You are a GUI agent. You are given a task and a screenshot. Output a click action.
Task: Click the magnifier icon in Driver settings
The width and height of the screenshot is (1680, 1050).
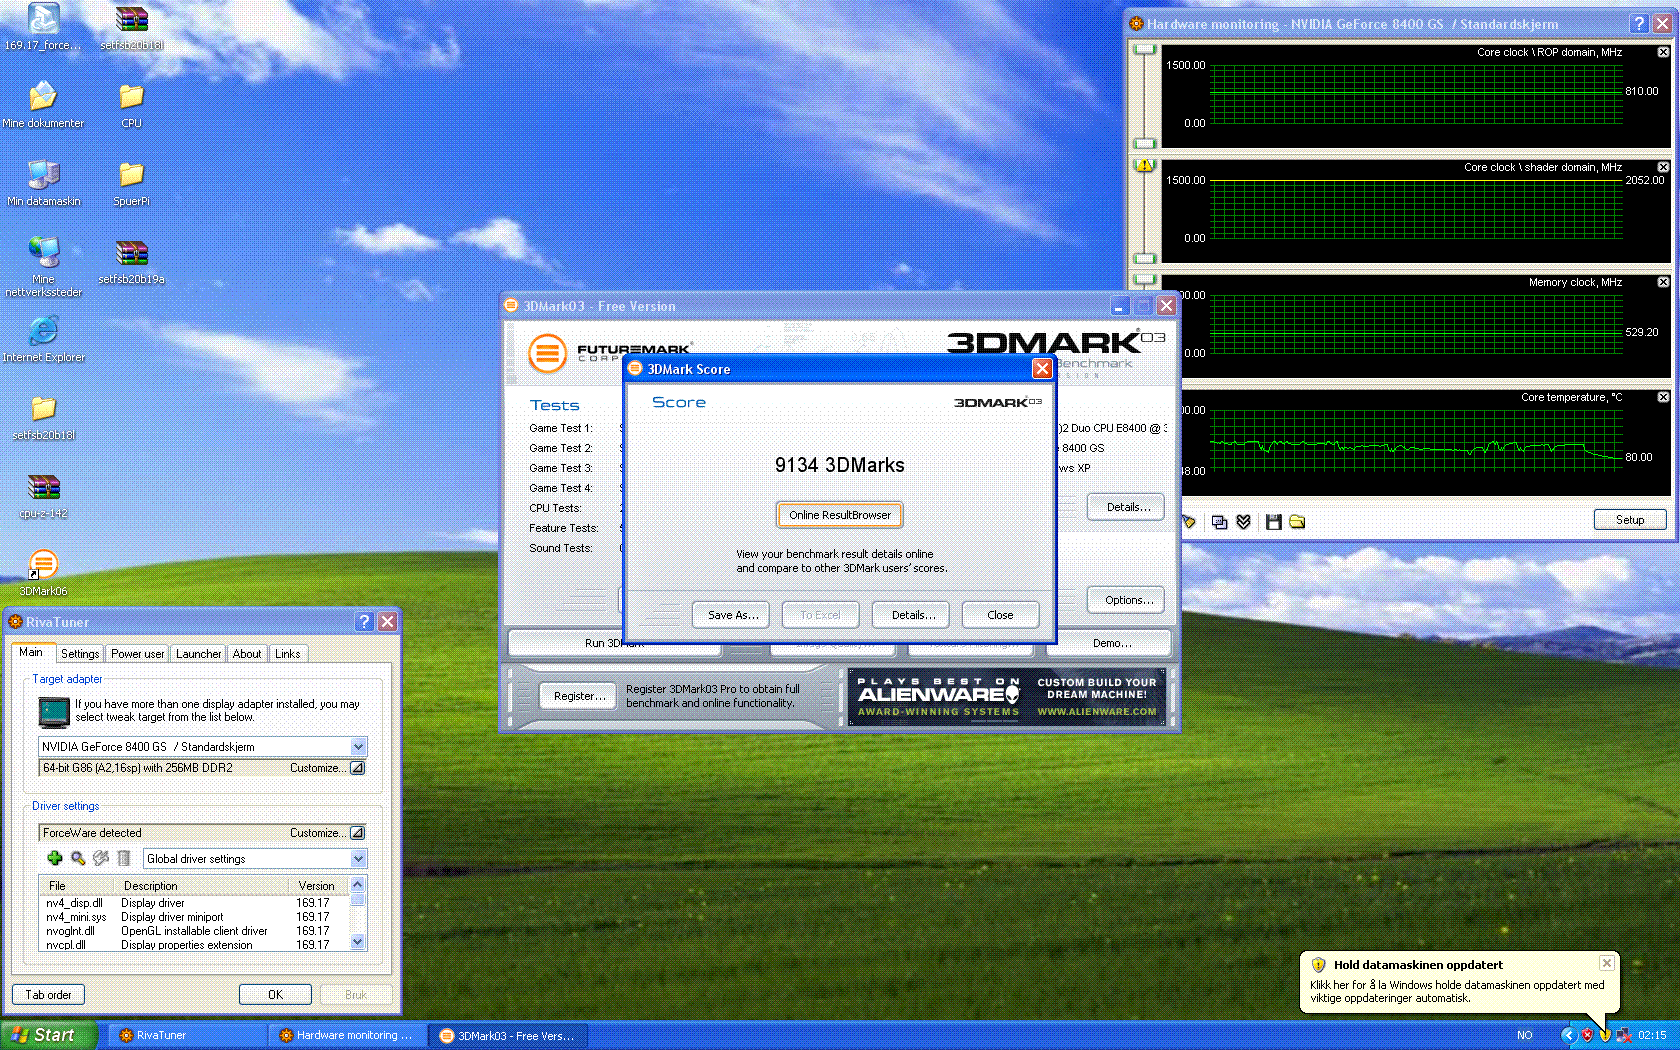tap(78, 858)
